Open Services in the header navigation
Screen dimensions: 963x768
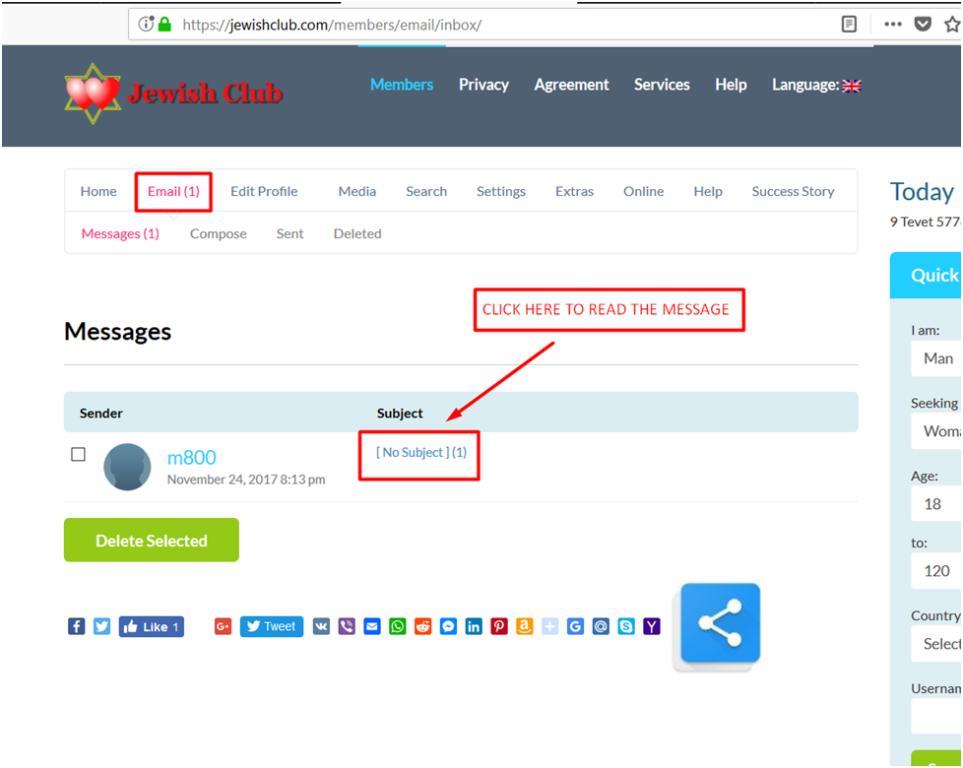[x=661, y=85]
